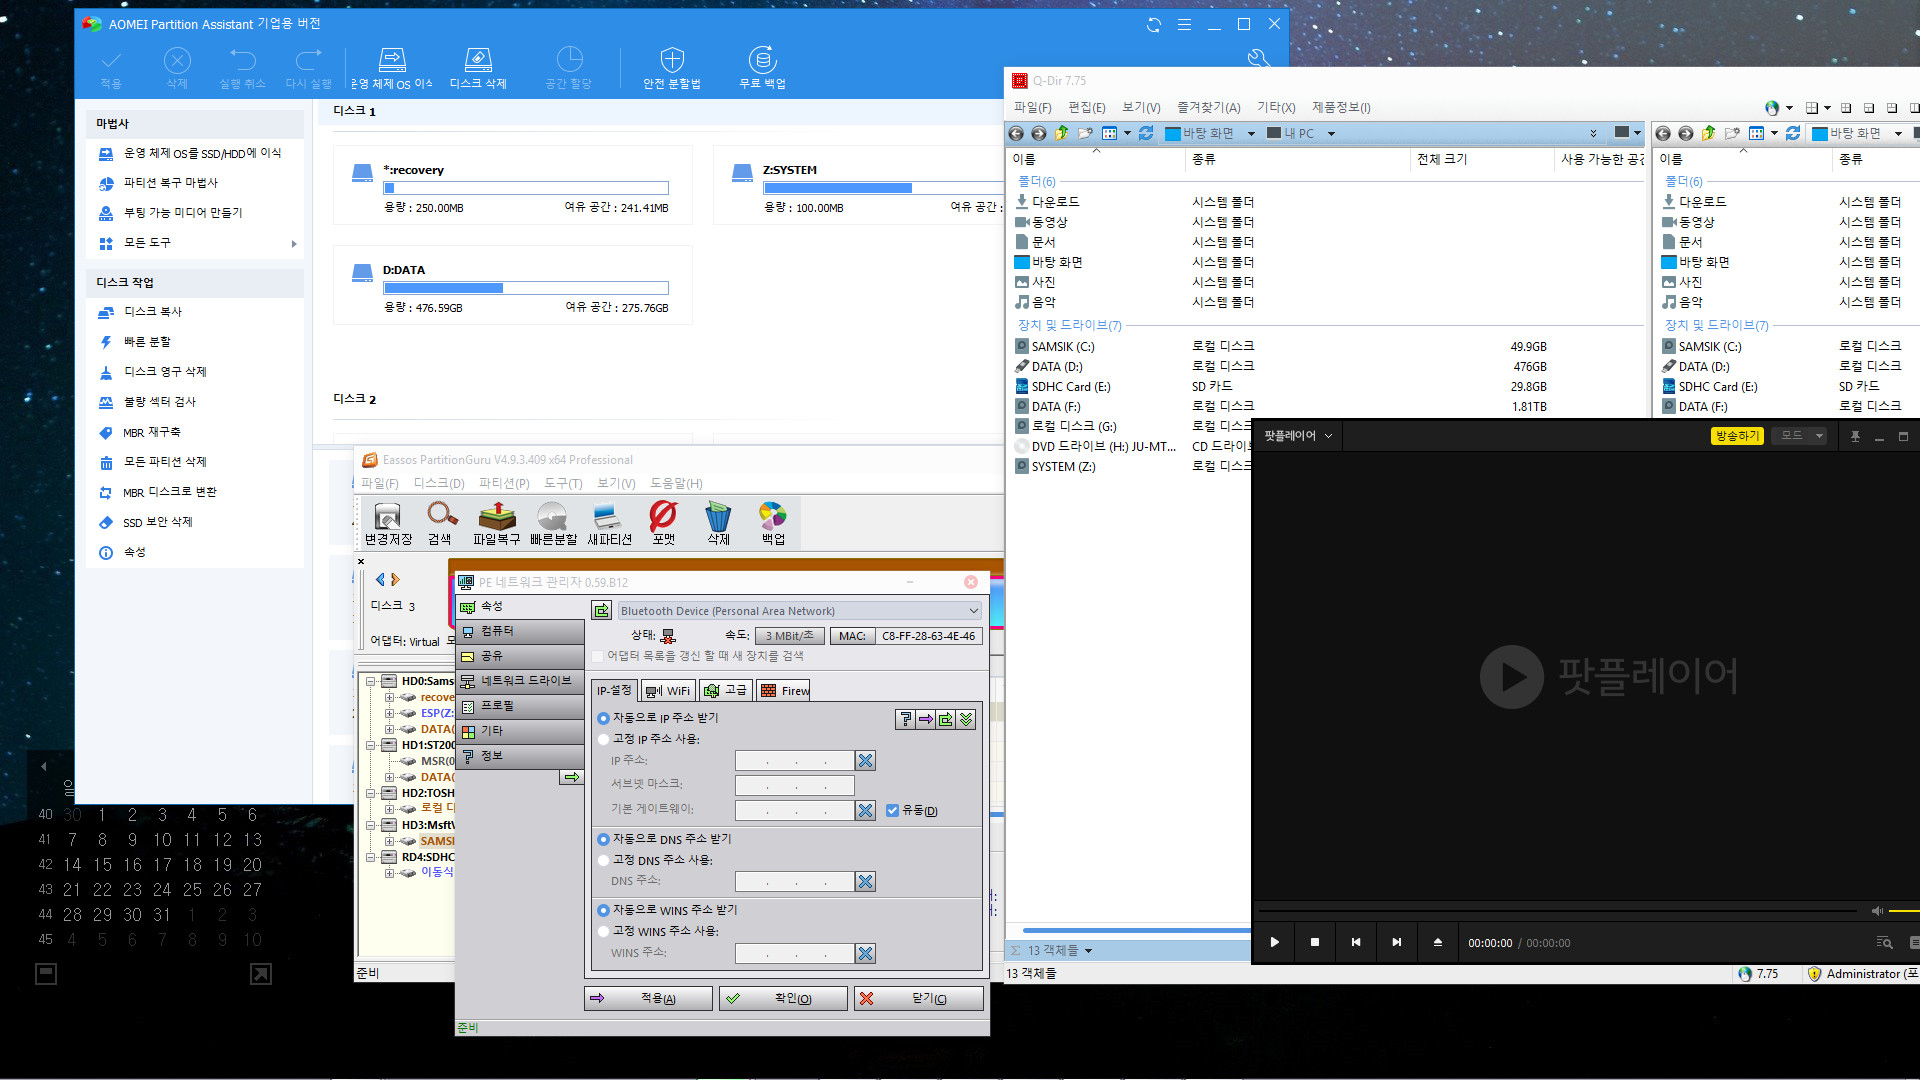Click back arrow in Q-Dir left pane
Viewport: 1920px width, 1080px height.
(x=1016, y=133)
